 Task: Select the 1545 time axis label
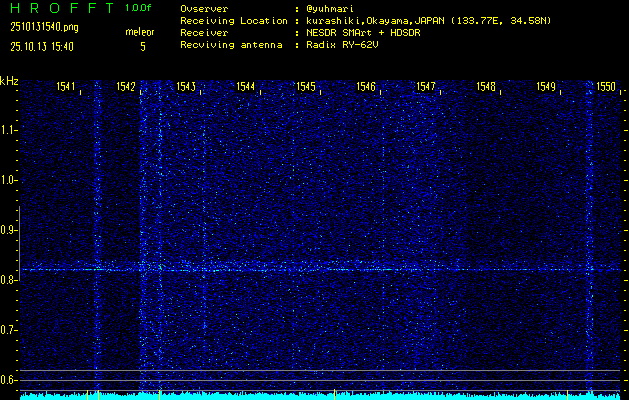point(306,86)
